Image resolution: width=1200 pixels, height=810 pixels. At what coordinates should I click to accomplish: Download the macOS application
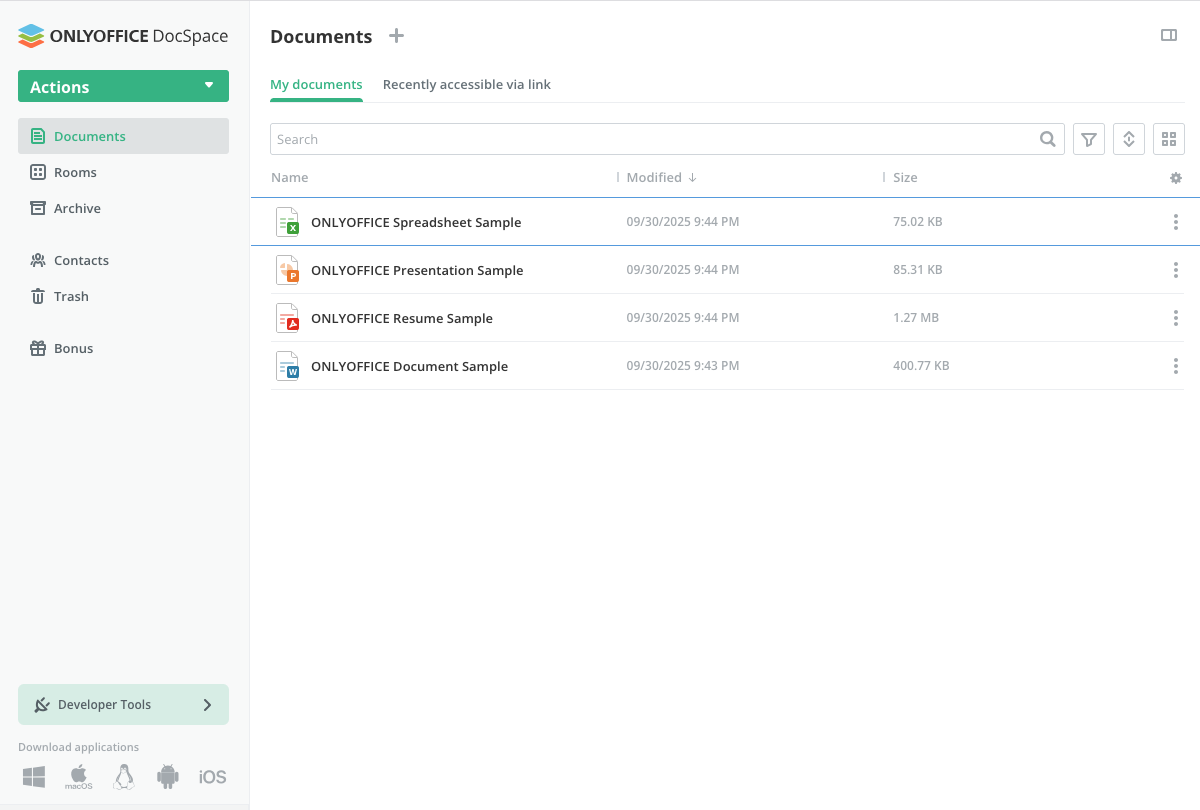[x=79, y=777]
